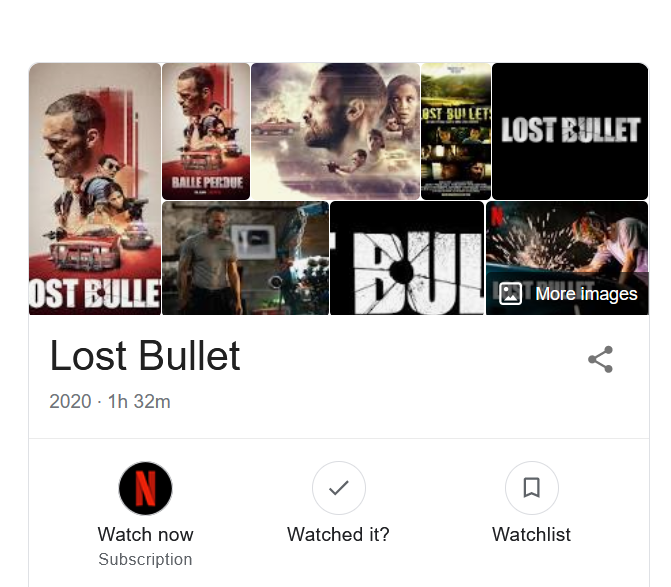The height and width of the screenshot is (587, 671).
Task: Click the image icon beside More images
Action: pos(511,294)
